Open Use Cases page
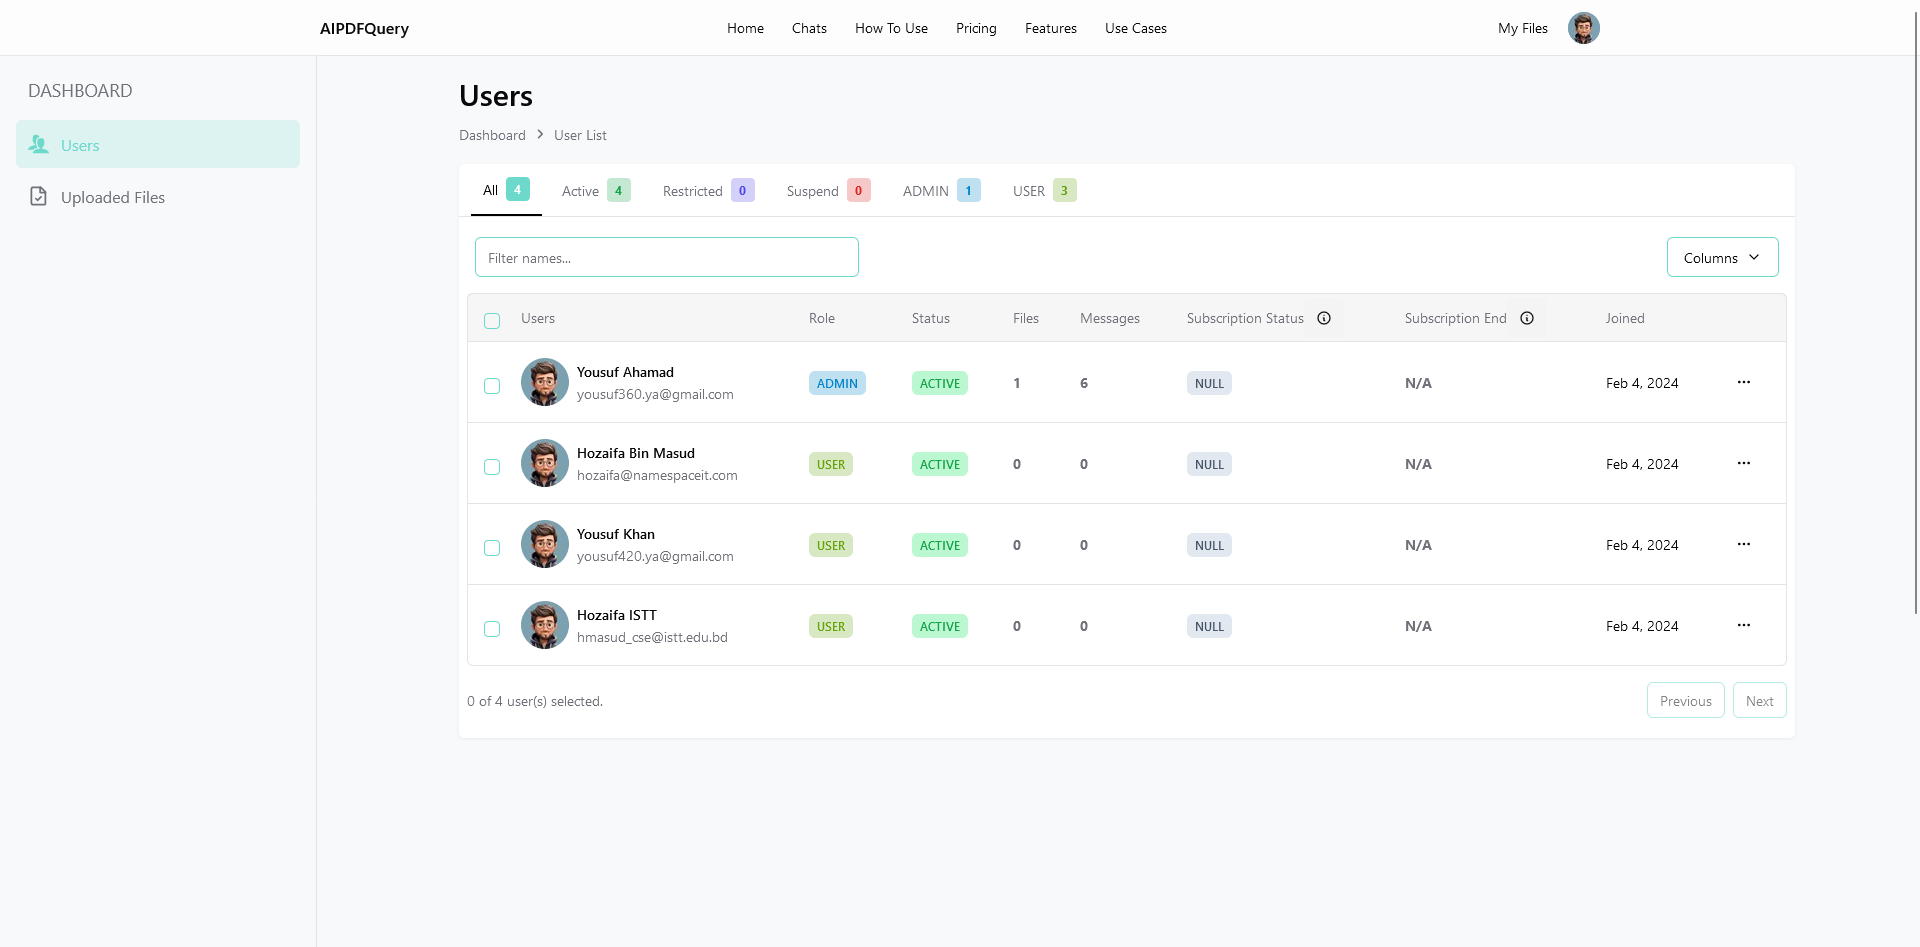 tap(1136, 28)
